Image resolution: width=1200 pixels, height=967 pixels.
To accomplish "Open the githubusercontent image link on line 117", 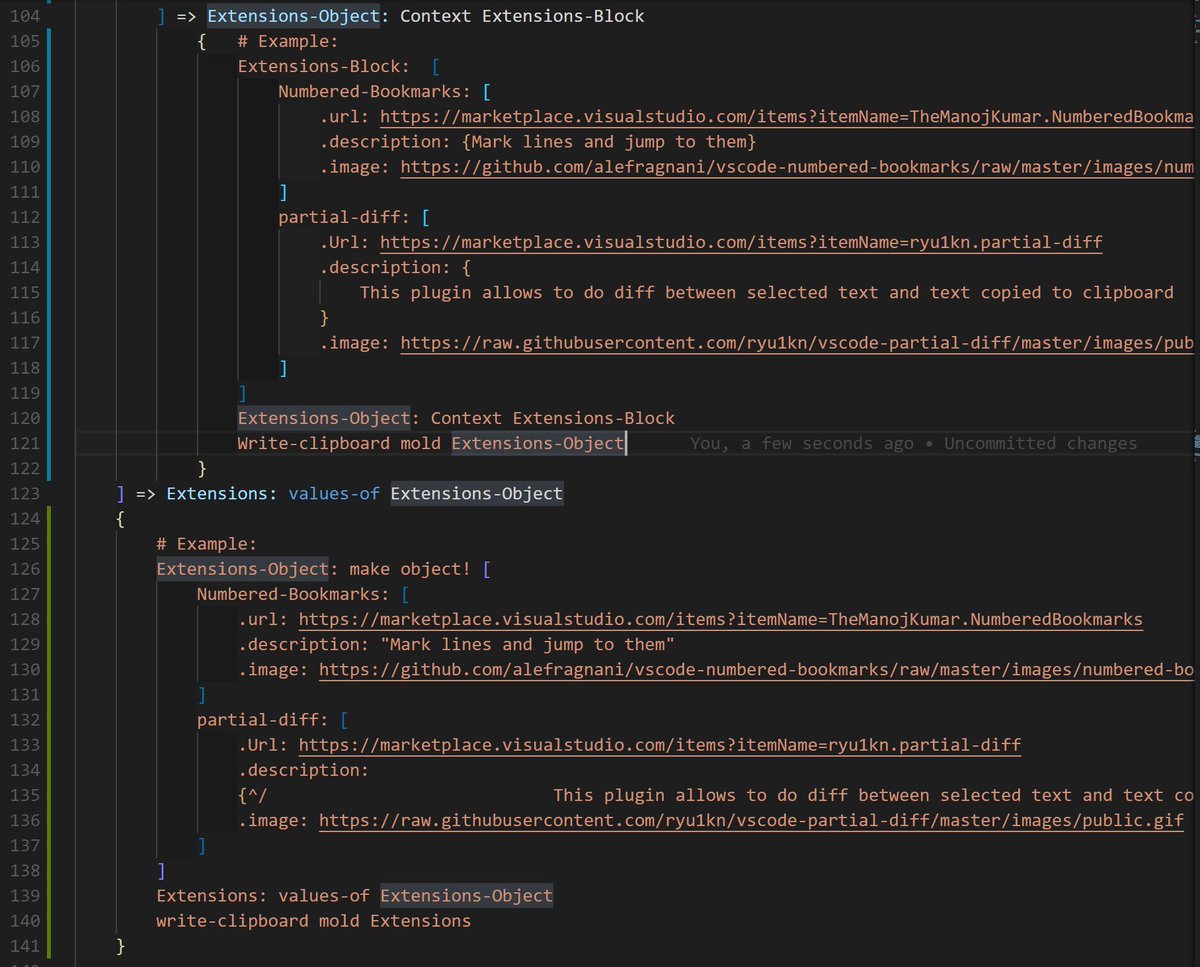I will pos(797,343).
